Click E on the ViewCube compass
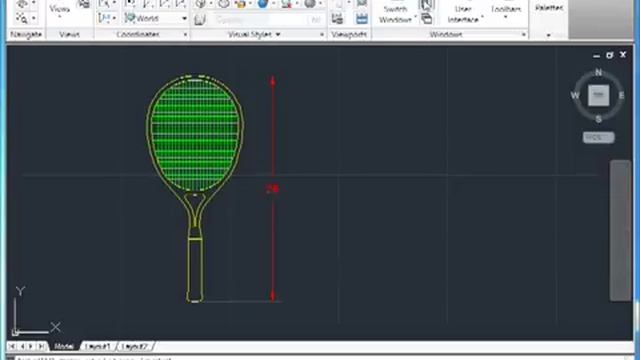 pyautogui.click(x=621, y=96)
